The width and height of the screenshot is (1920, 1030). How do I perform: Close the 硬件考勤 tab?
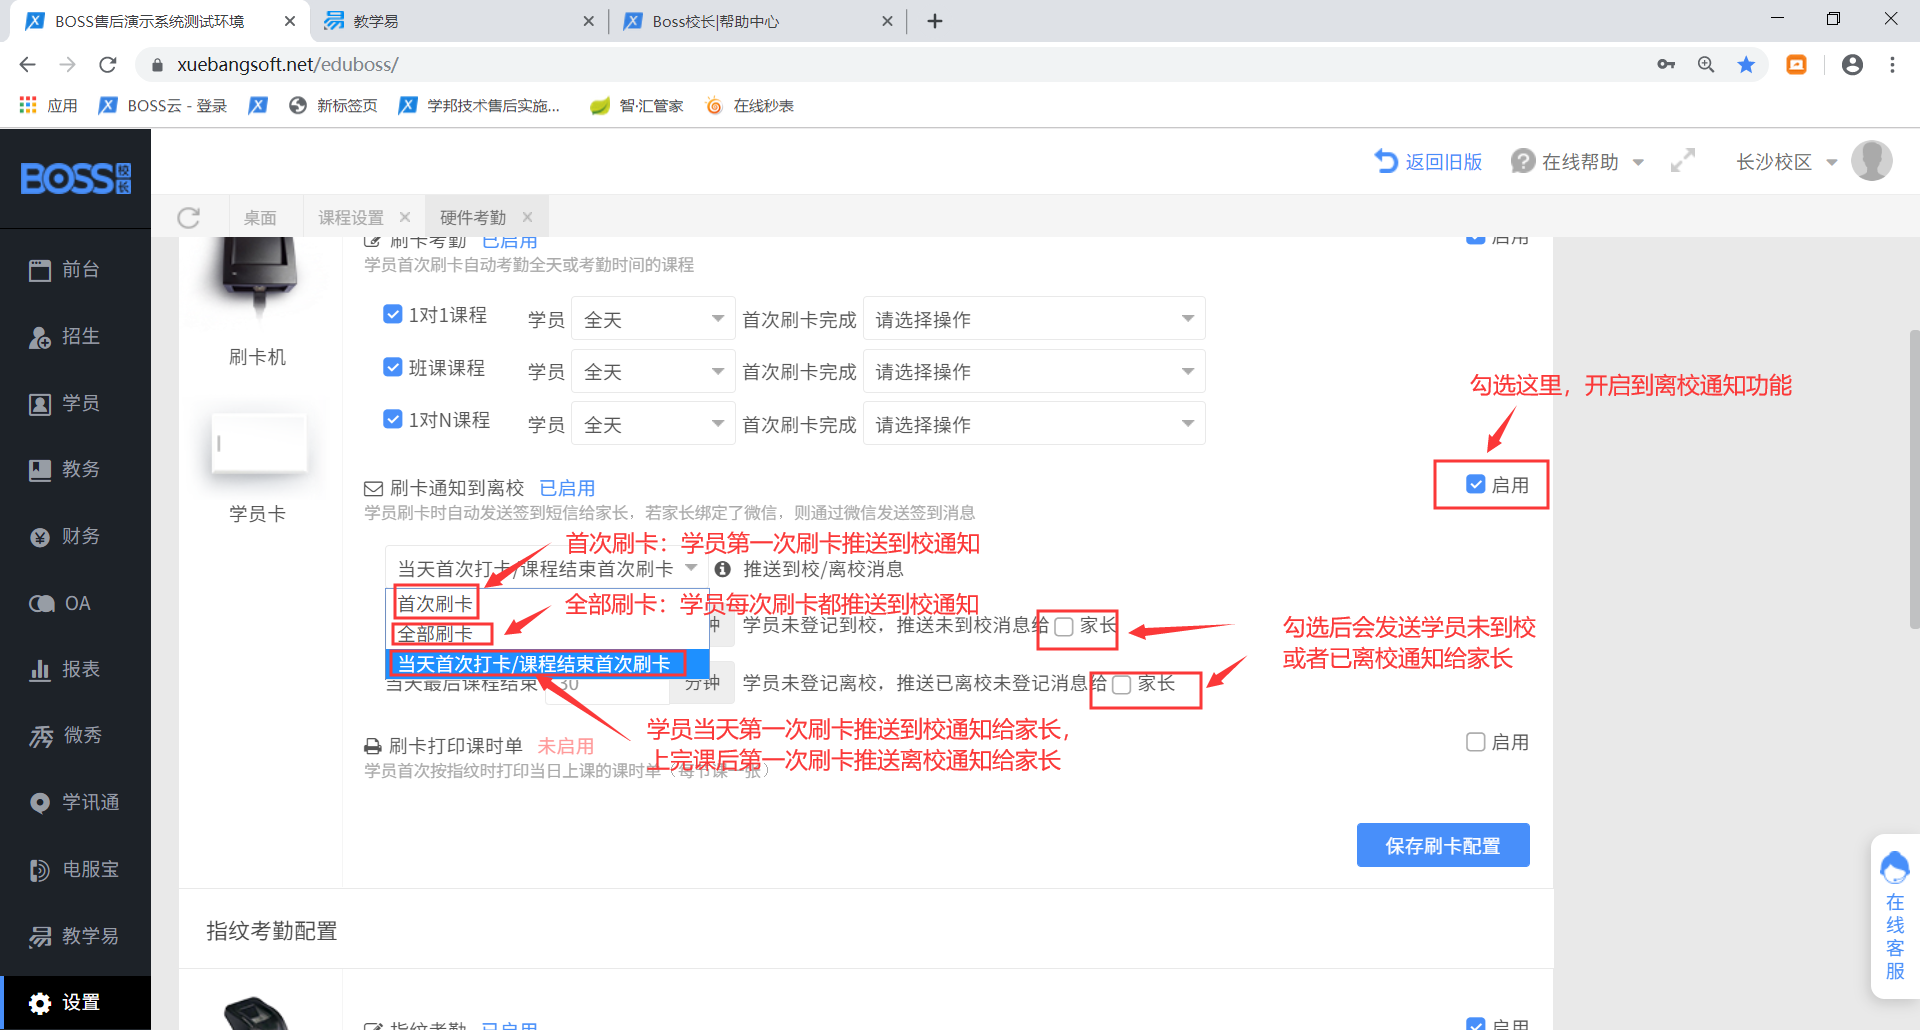(527, 217)
